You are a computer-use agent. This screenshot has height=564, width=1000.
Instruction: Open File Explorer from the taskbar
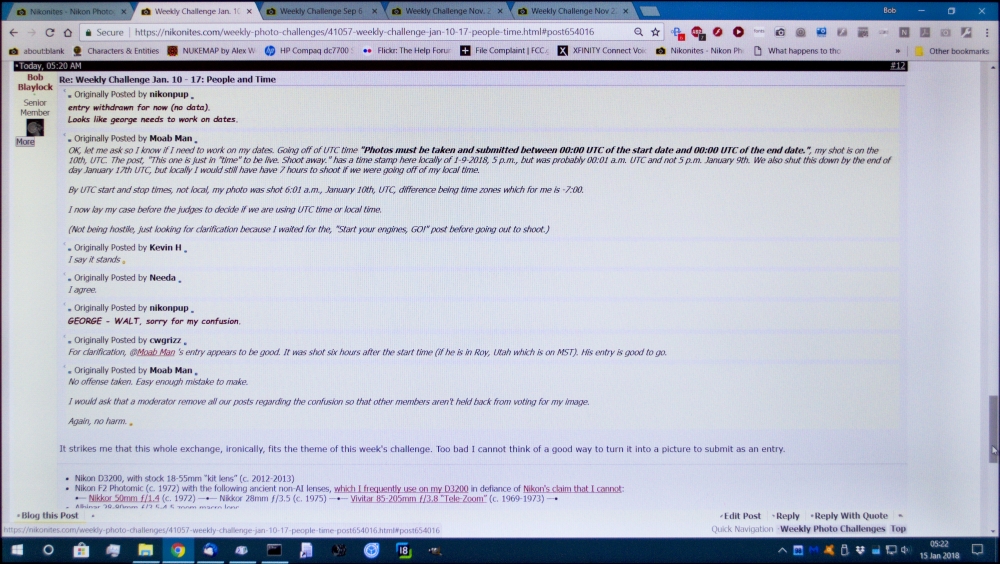pyautogui.click(x=145, y=550)
